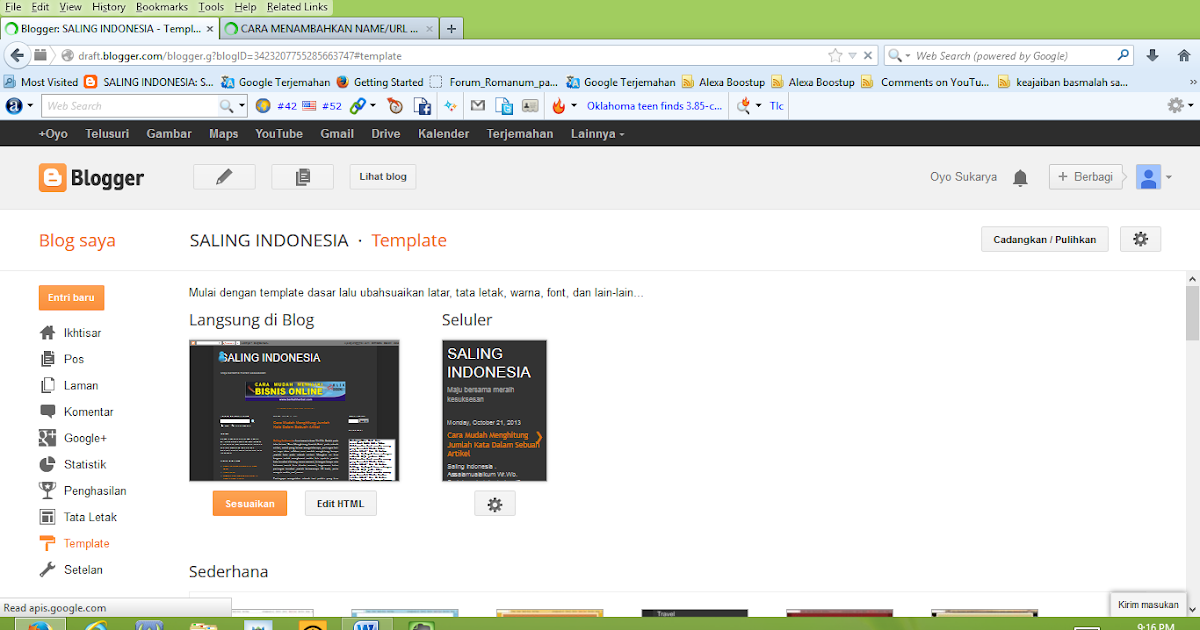Open the Most Visited bookmark
The height and width of the screenshot is (630, 1200).
coord(41,82)
